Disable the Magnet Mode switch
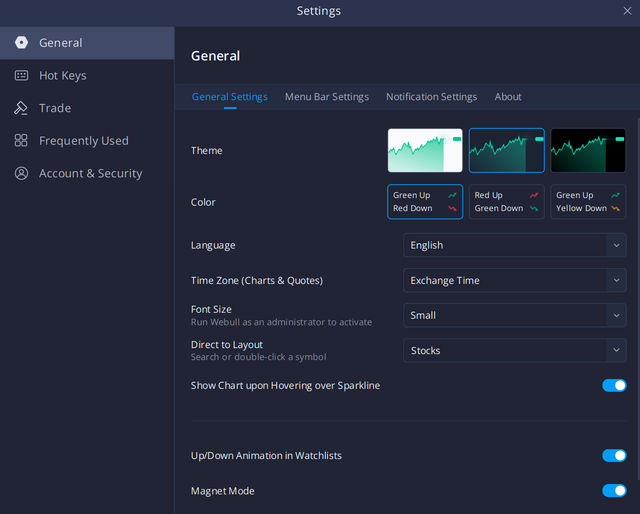Image resolution: width=640 pixels, height=514 pixels. tap(614, 491)
